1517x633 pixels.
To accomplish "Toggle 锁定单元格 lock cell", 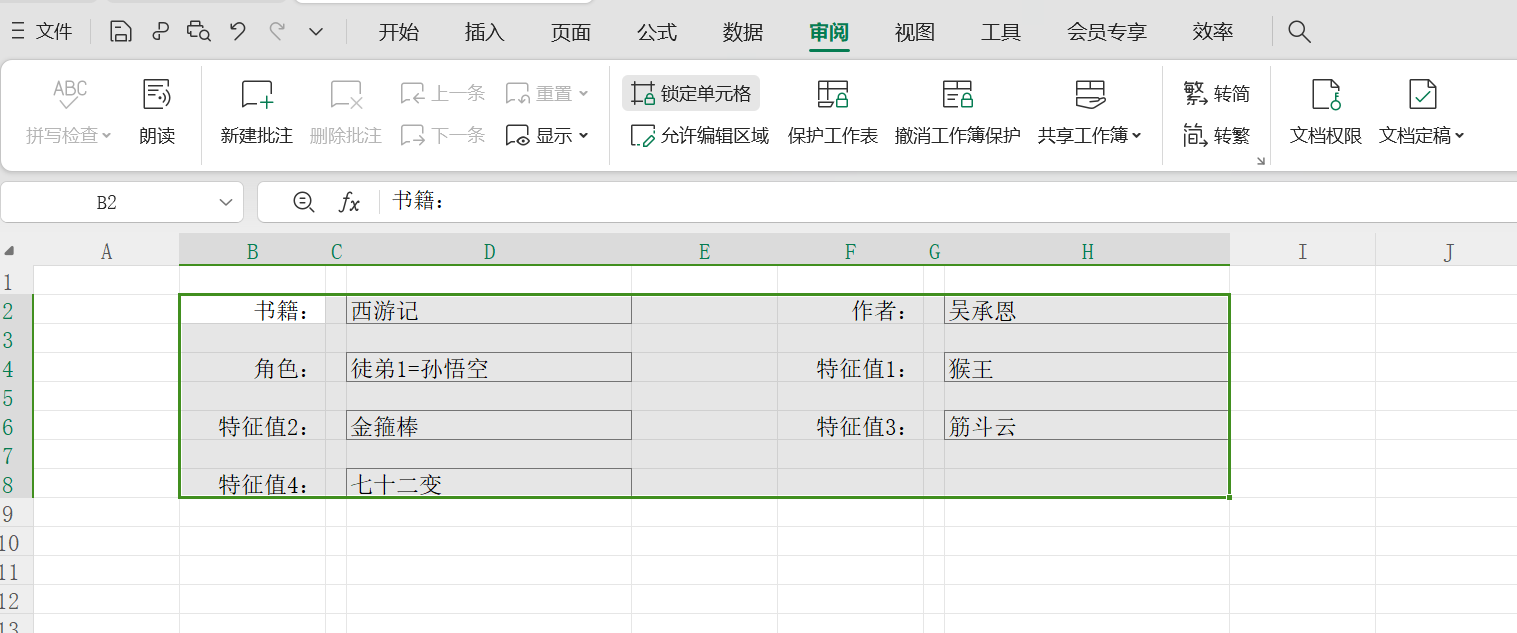I will tap(691, 93).
